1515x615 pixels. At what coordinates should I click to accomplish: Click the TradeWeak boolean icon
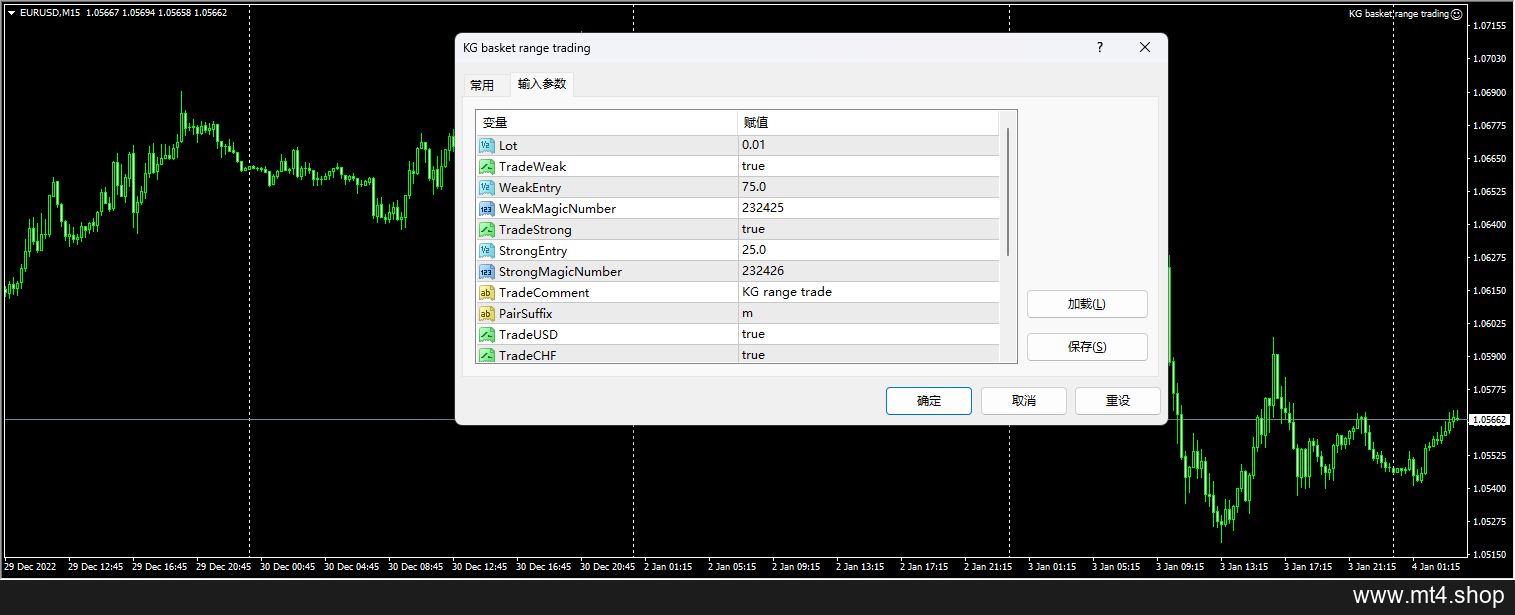[487, 167]
